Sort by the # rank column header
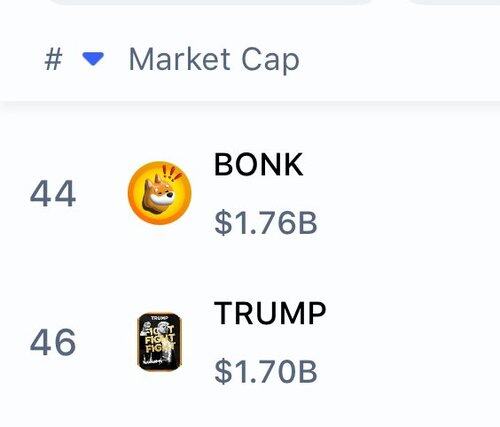 [53, 59]
